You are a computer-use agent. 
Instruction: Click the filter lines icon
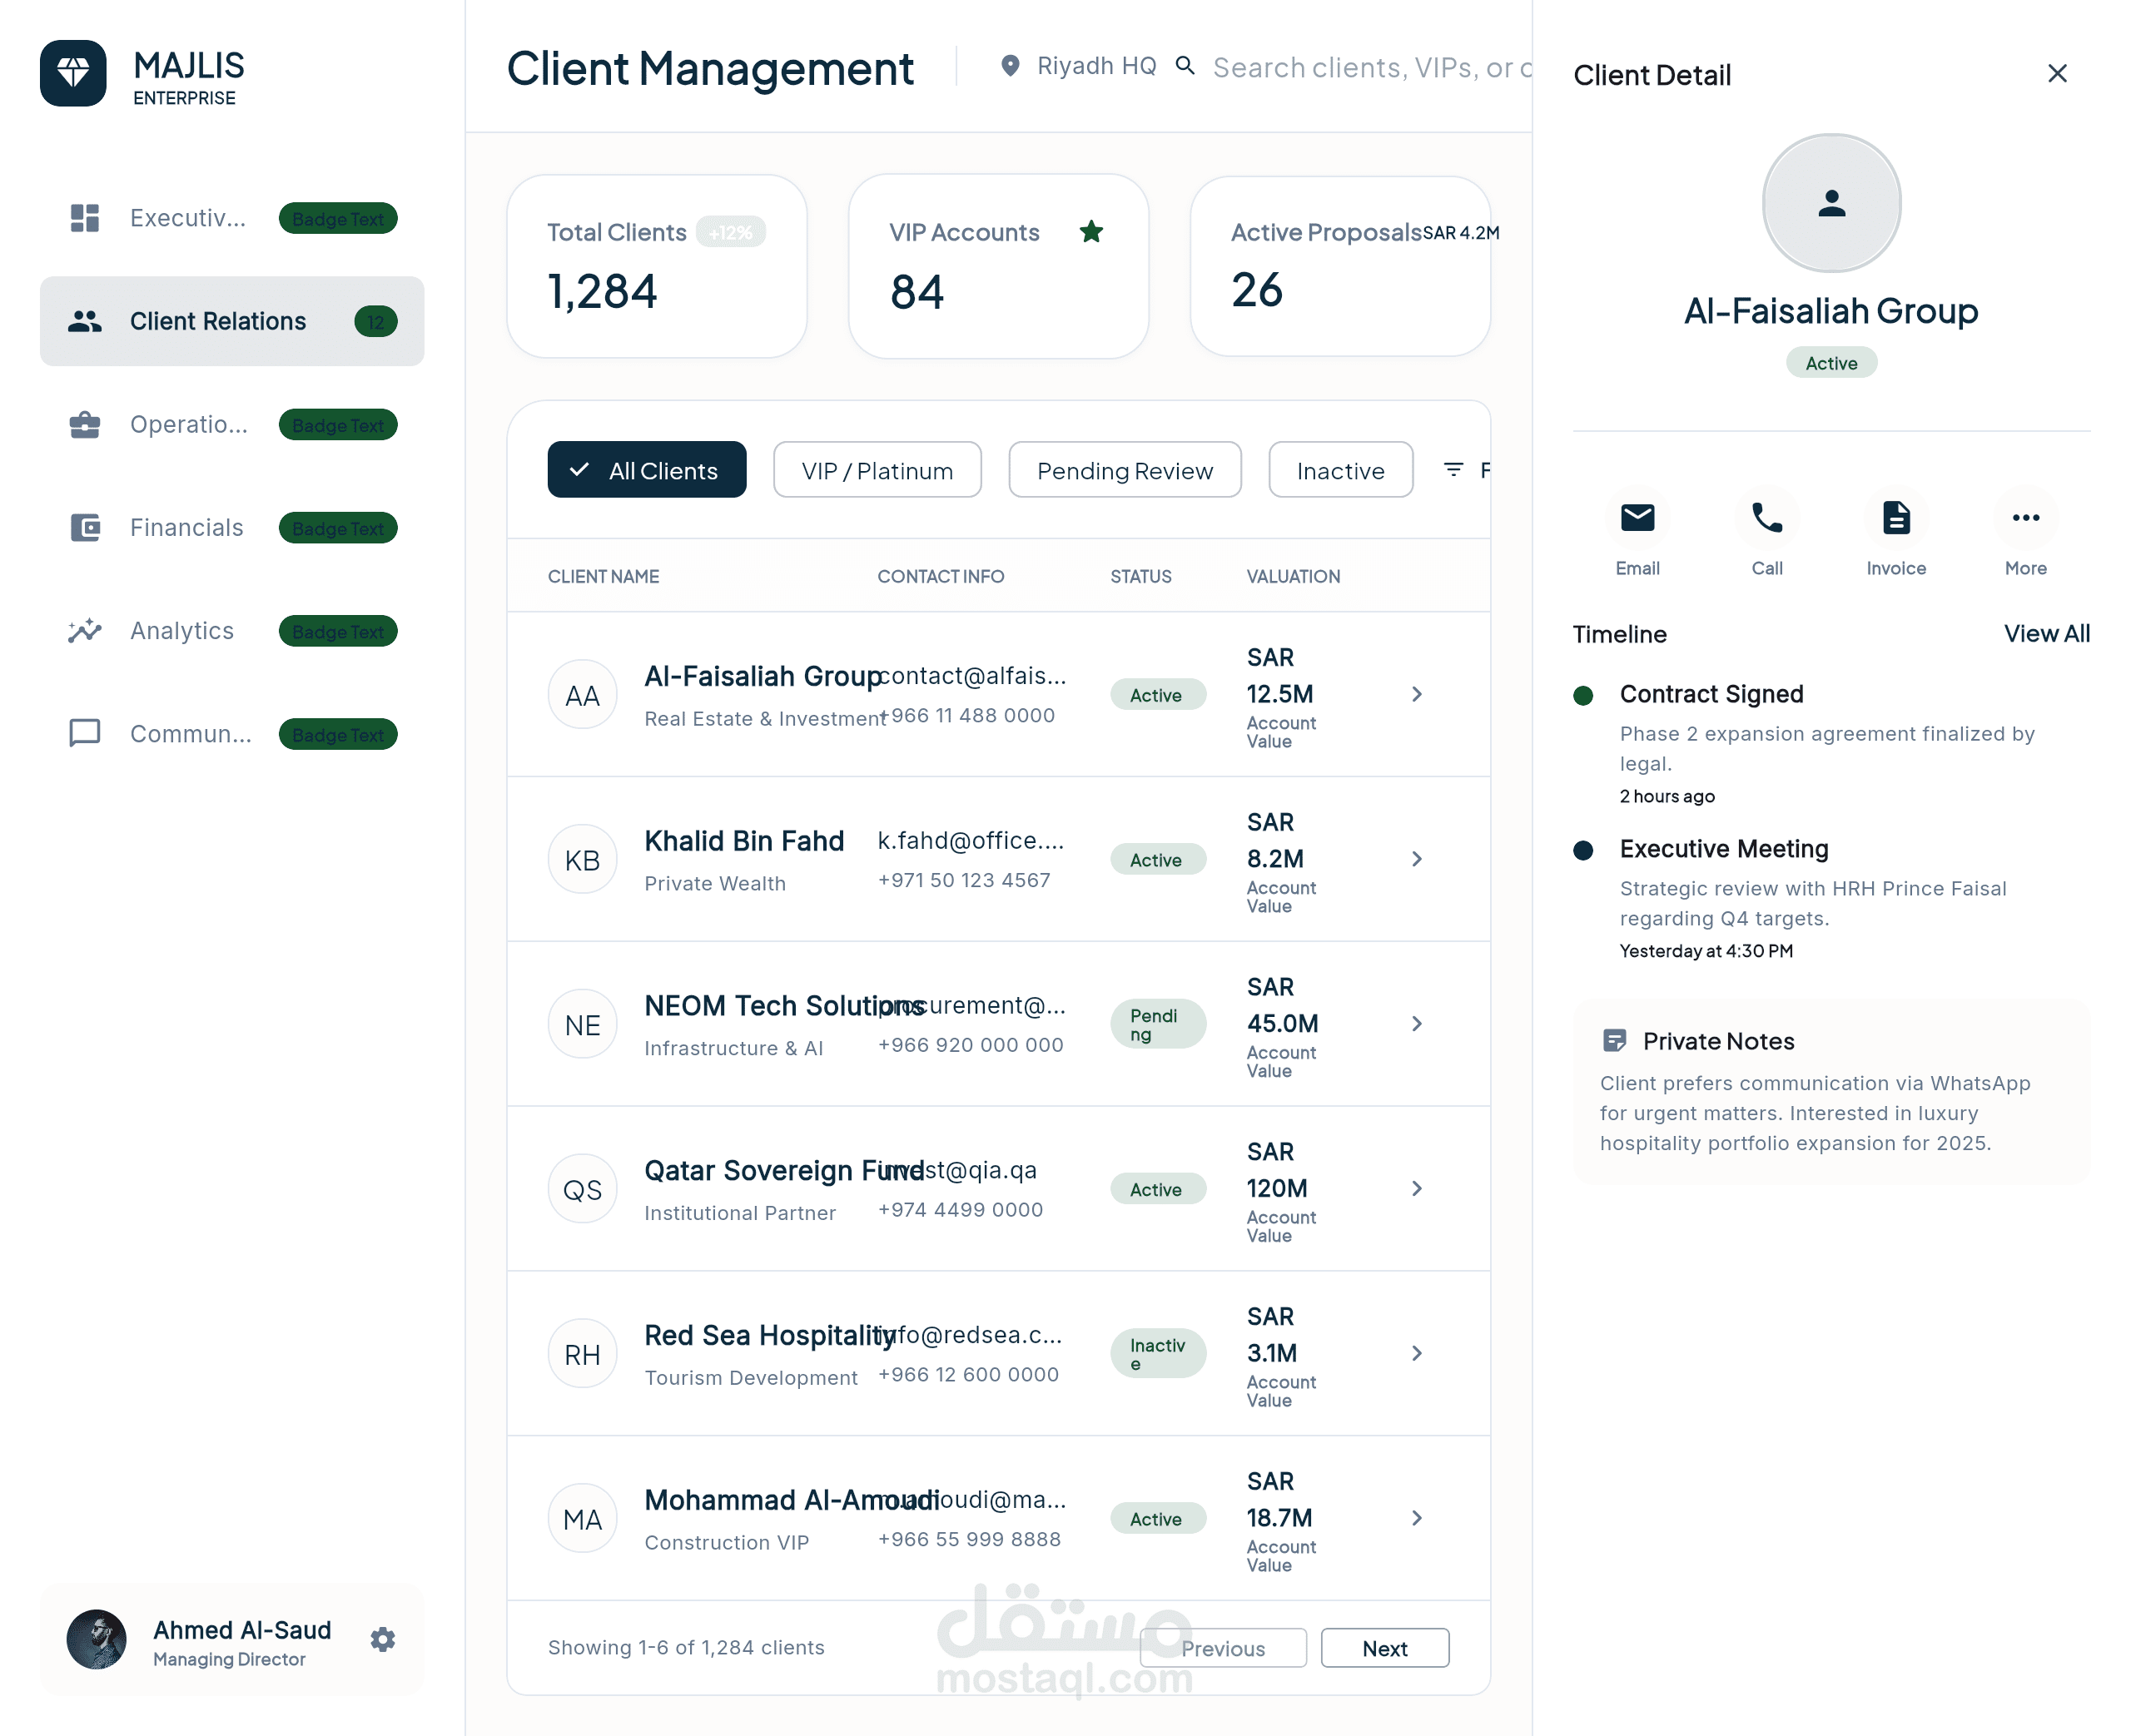pyautogui.click(x=1453, y=469)
